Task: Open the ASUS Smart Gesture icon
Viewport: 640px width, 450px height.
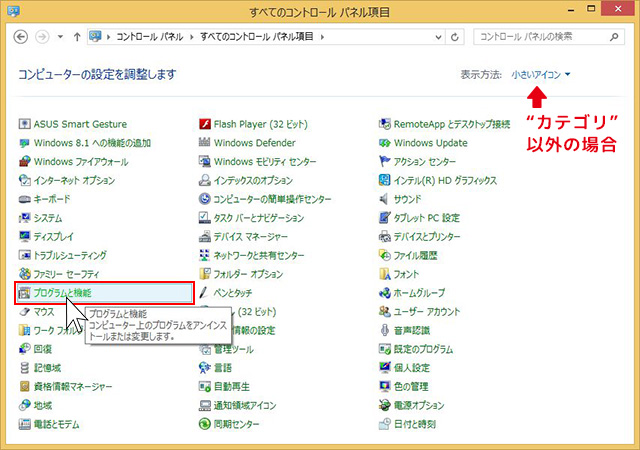Action: pos(24,124)
